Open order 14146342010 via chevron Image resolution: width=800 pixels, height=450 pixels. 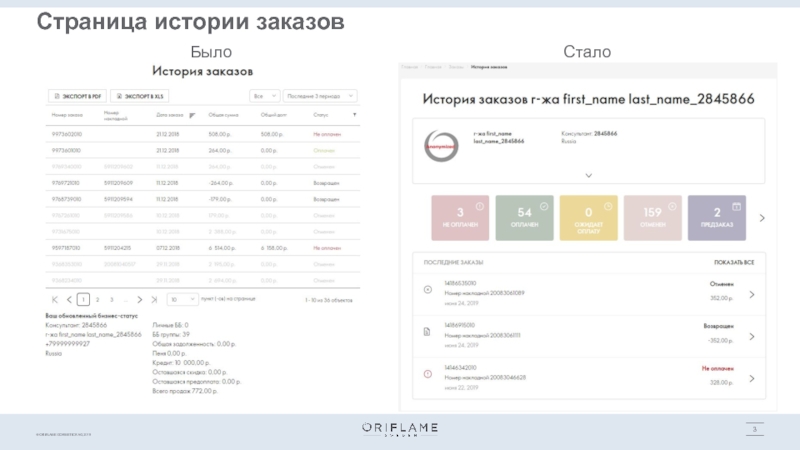[x=752, y=379]
